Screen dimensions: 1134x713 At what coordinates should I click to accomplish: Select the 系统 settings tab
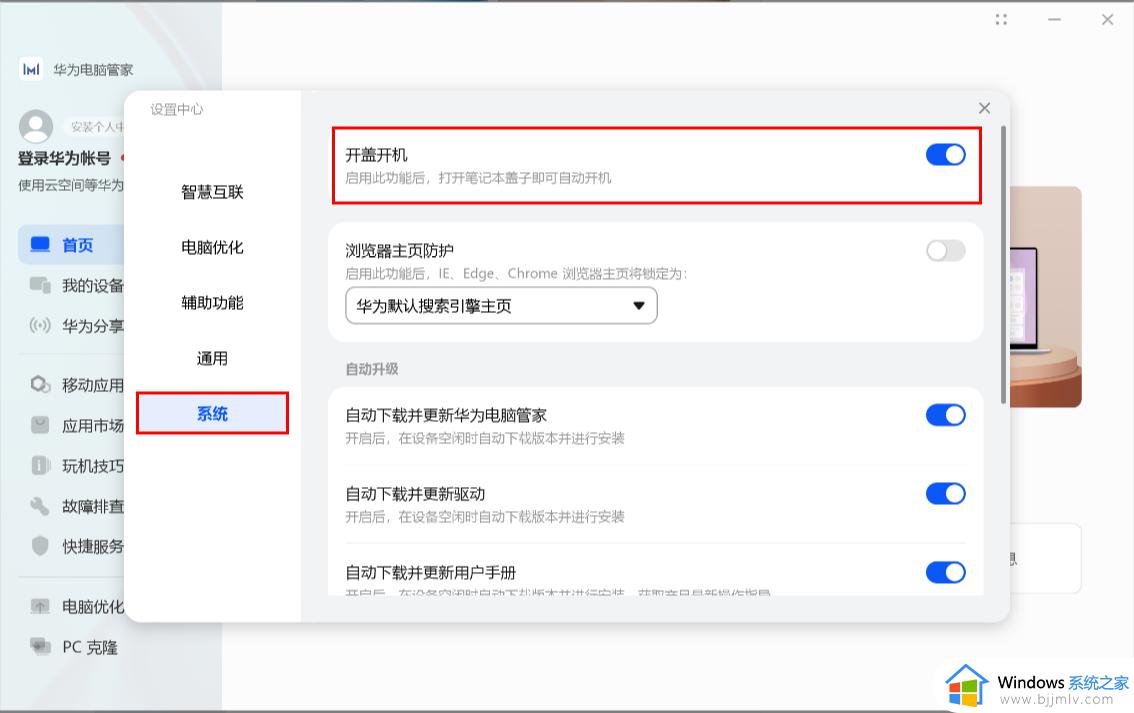(212, 414)
